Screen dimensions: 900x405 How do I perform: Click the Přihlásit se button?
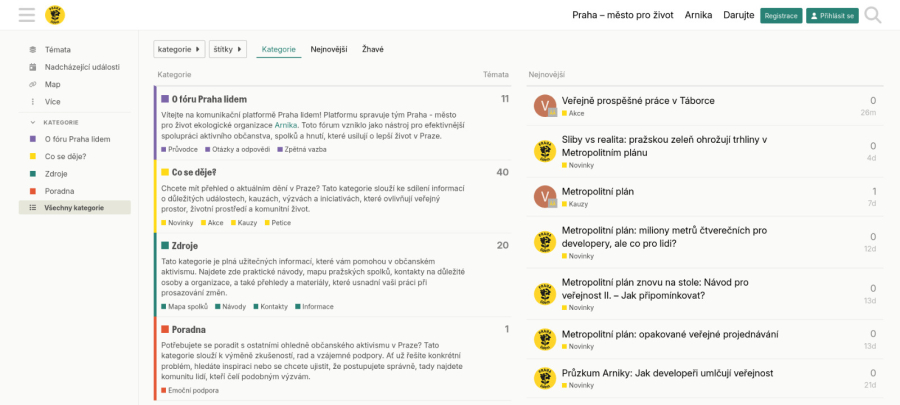pyautogui.click(x=832, y=16)
